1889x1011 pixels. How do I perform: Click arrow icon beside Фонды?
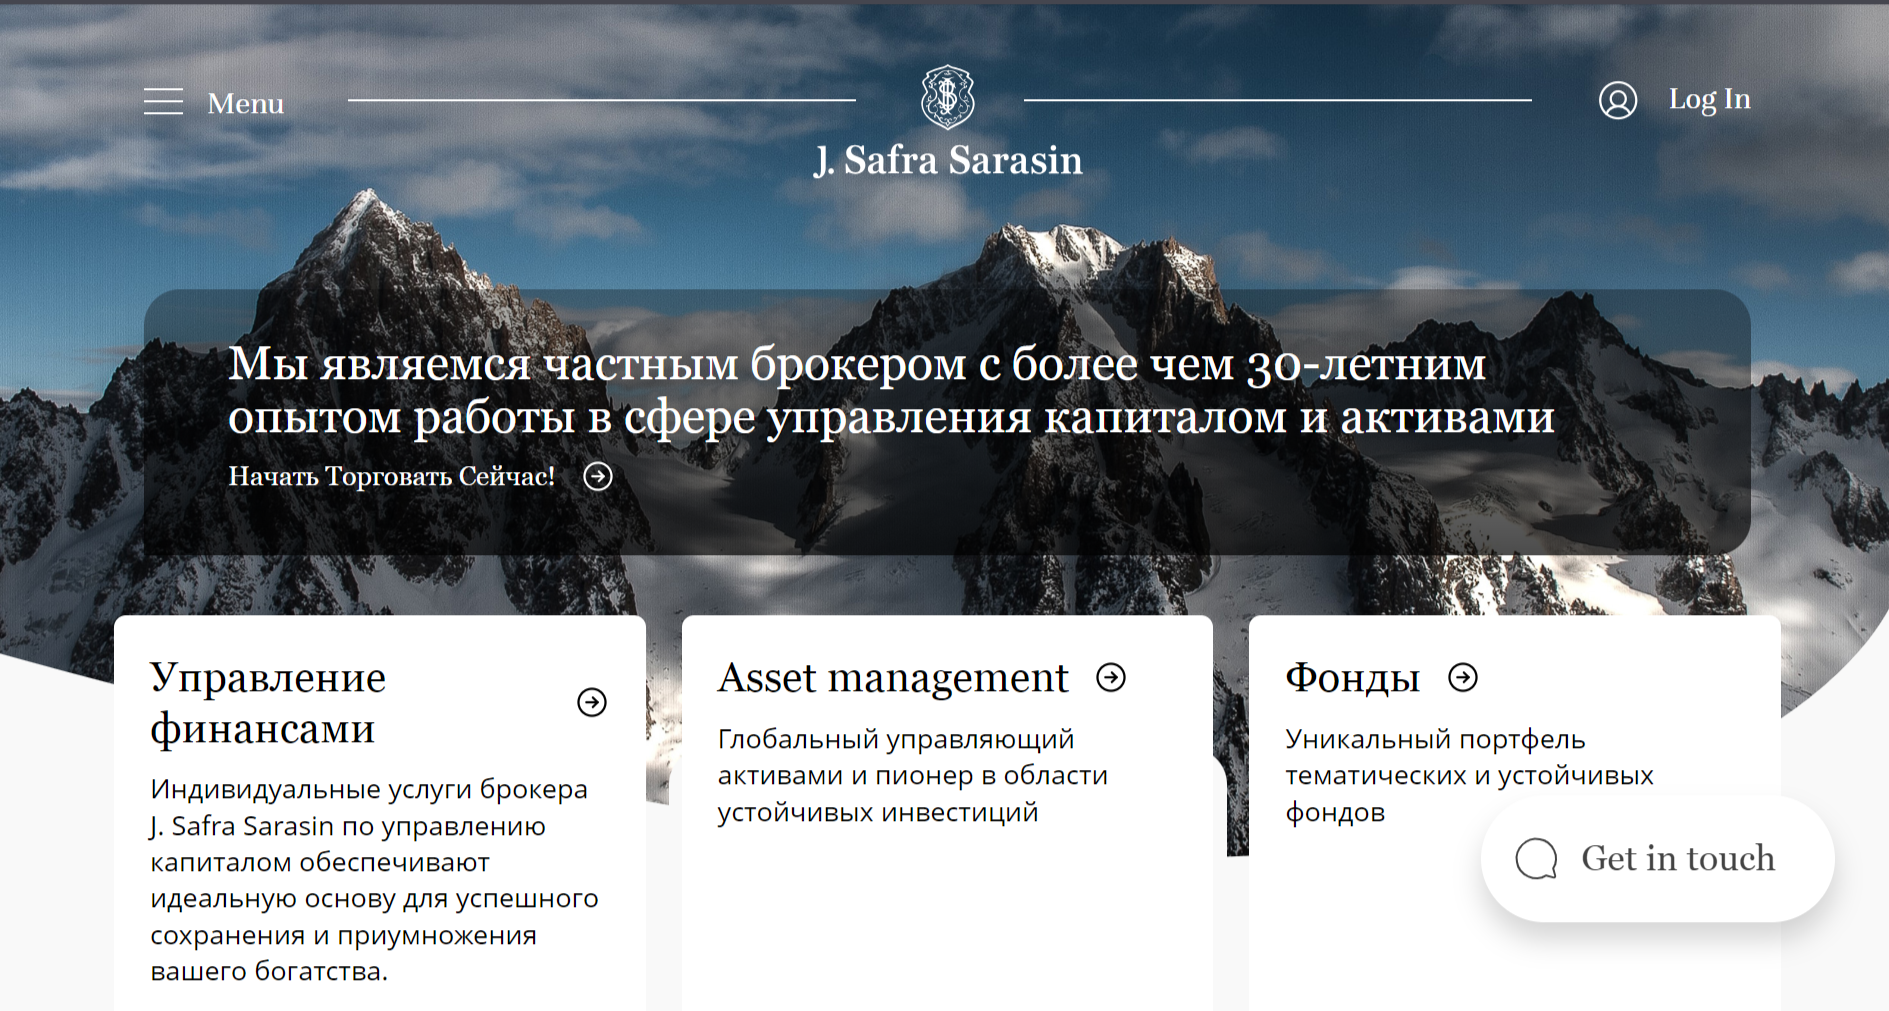[x=1463, y=677]
